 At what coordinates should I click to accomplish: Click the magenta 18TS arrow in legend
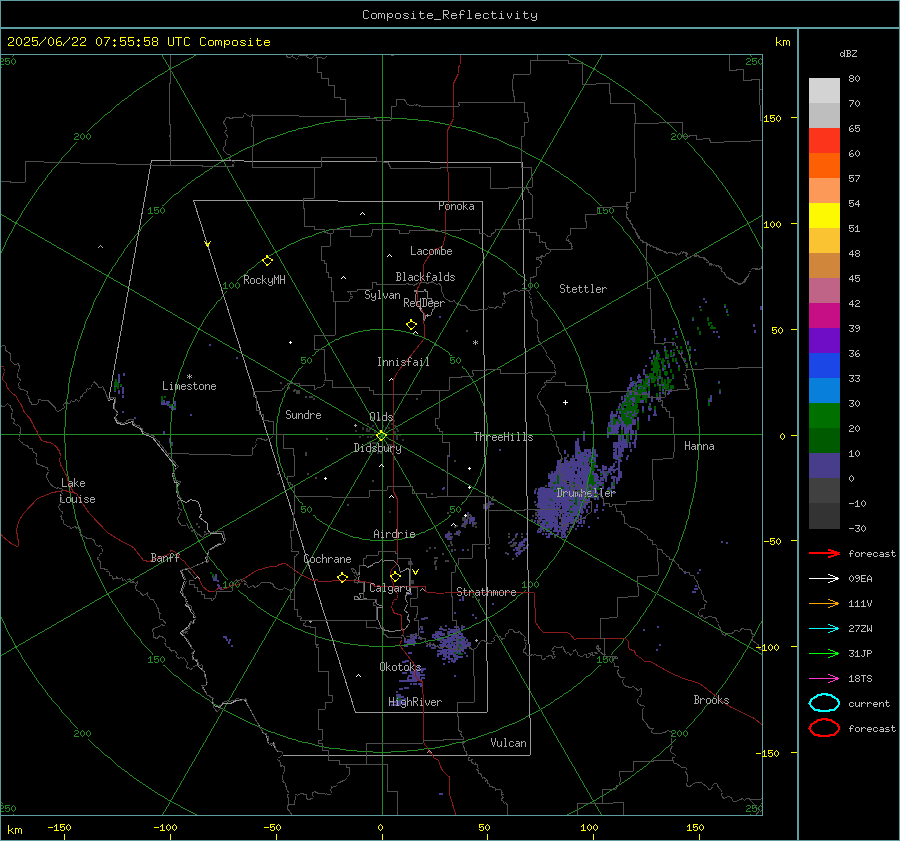tap(824, 679)
